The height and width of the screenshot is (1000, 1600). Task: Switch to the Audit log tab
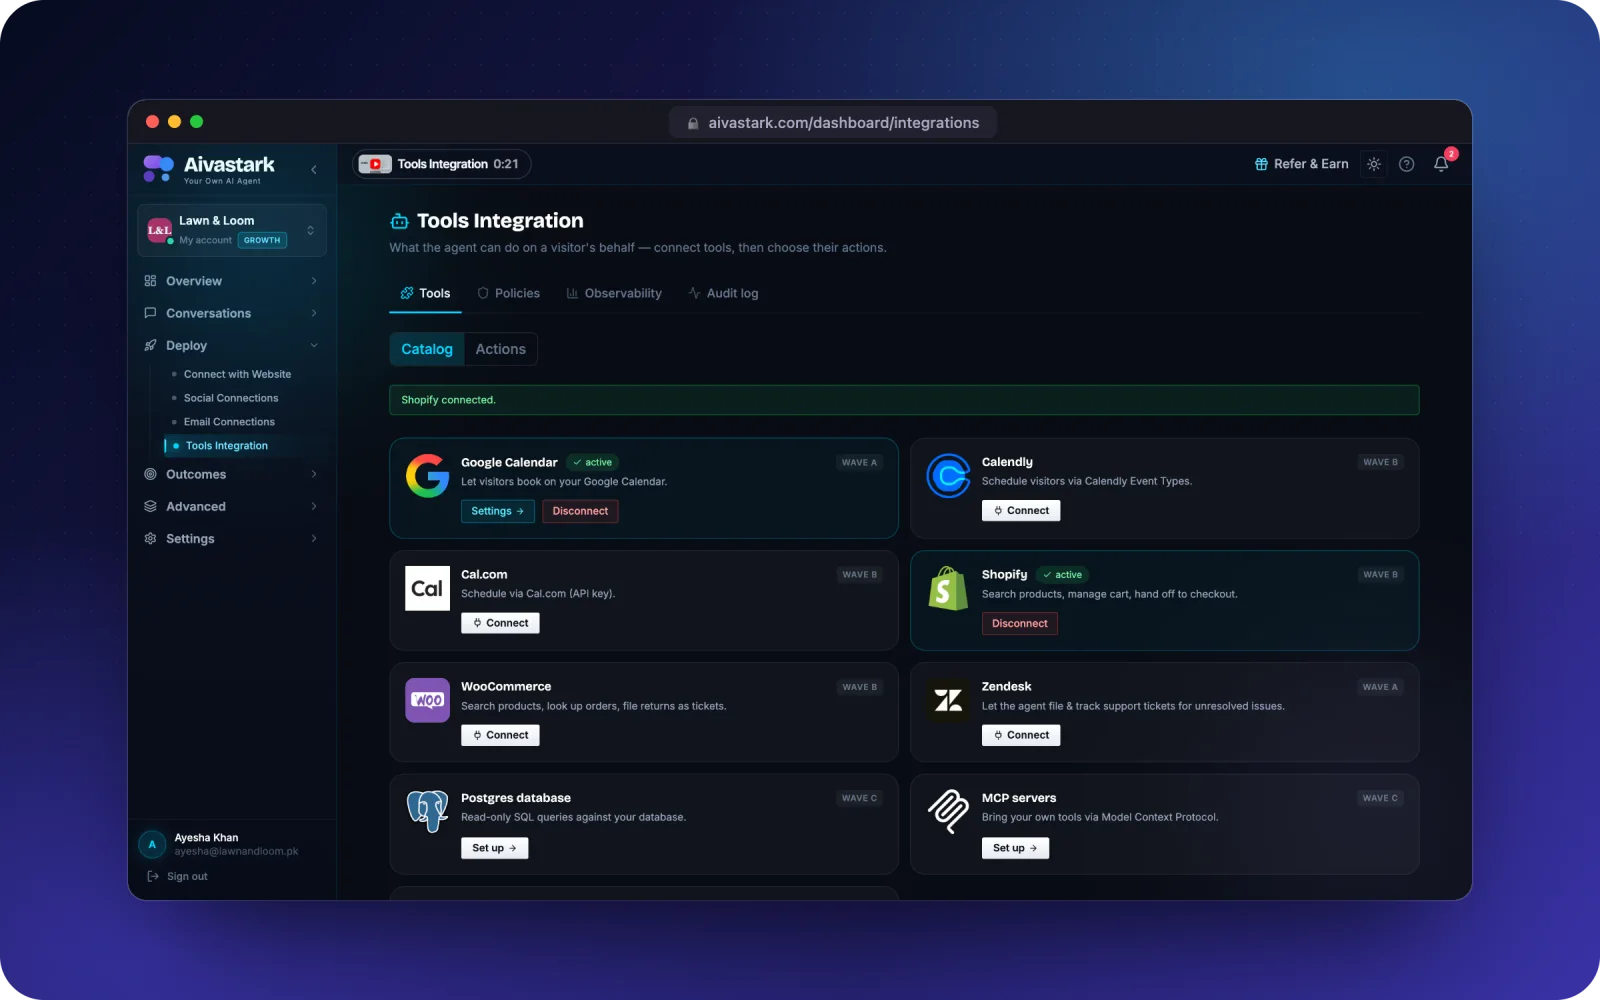(723, 293)
